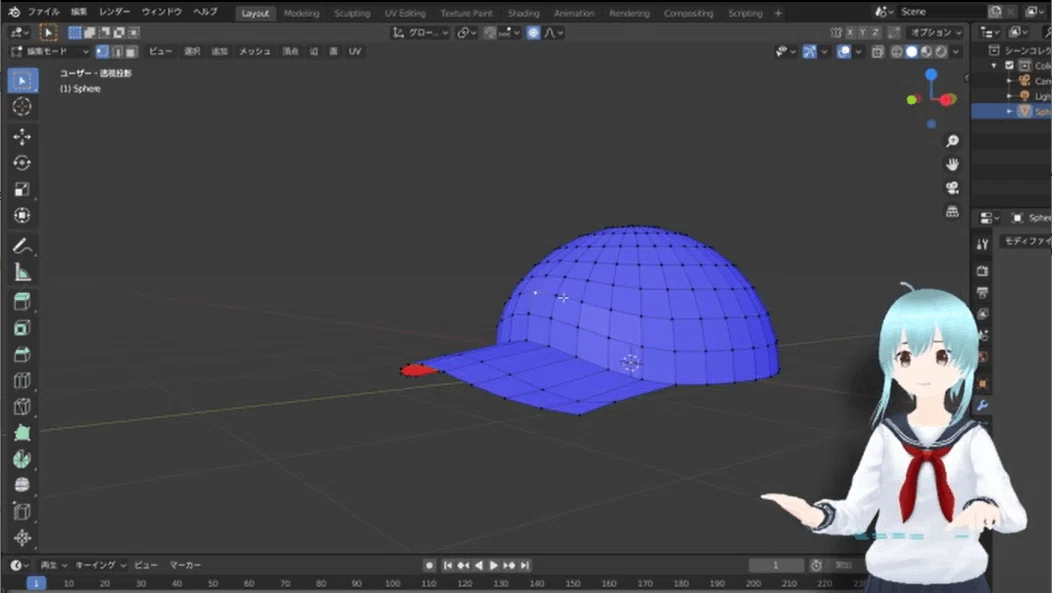Open the gizmo options dropdown arrow
Screen dimensions: 1052x593
point(825,52)
